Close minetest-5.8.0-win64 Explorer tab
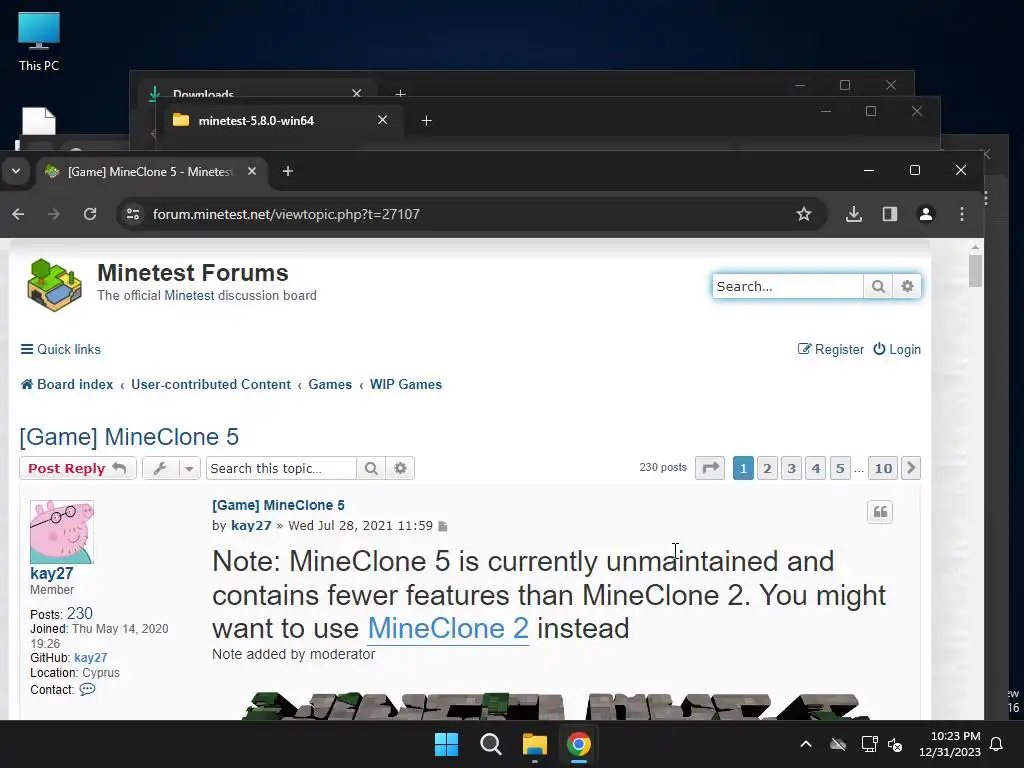 pos(383,120)
